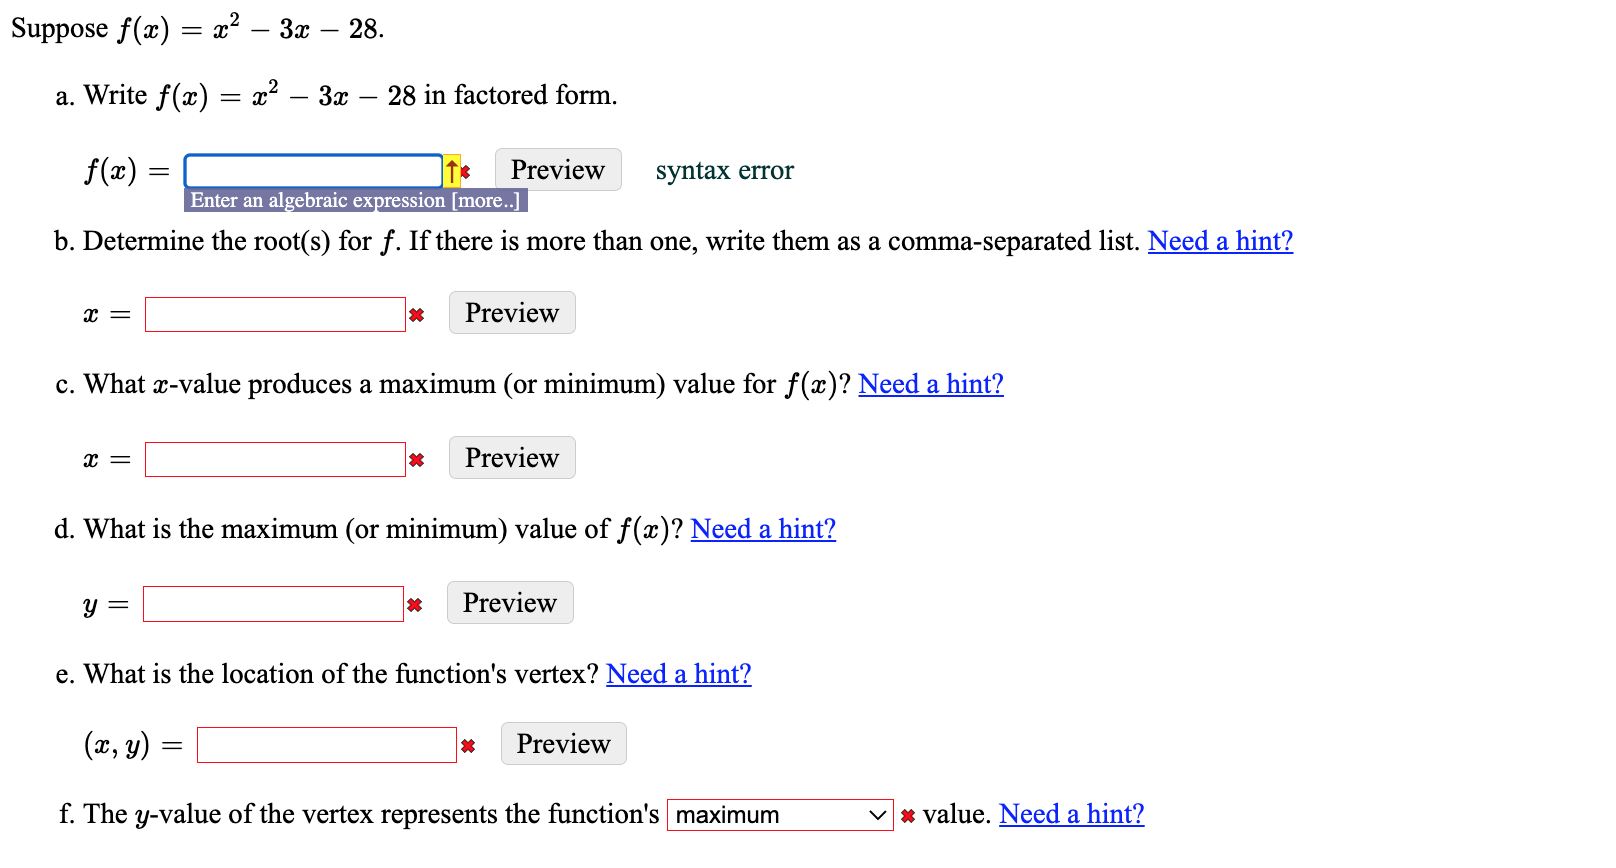Focus the x = input field in part c
This screenshot has height=868, width=1616.
tap(275, 460)
